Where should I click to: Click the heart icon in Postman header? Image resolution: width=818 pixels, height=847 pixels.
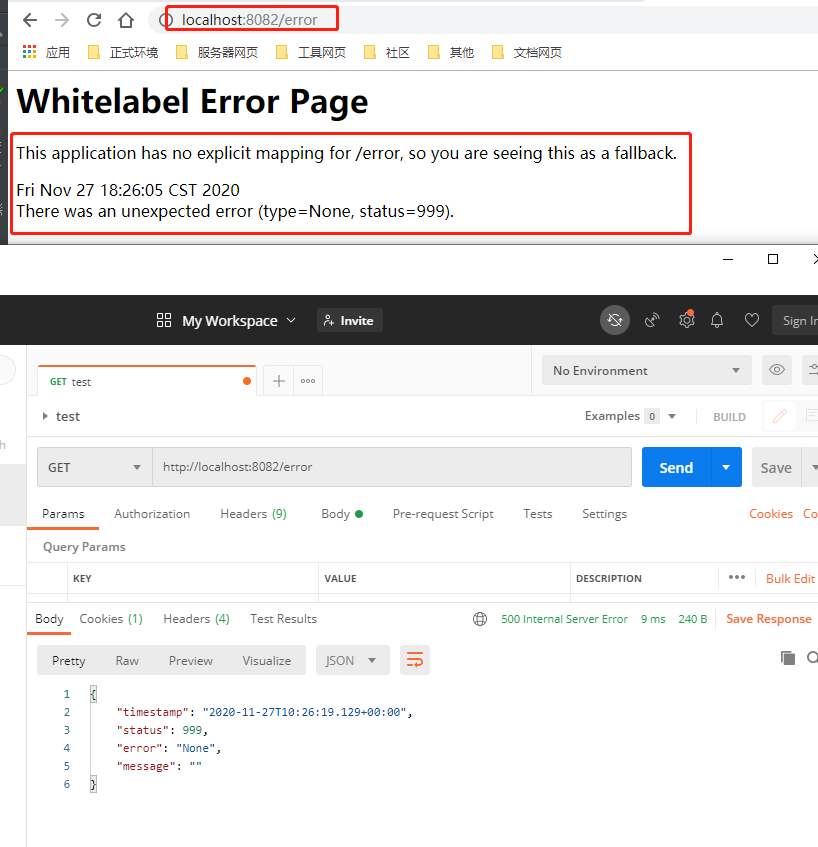coord(752,320)
